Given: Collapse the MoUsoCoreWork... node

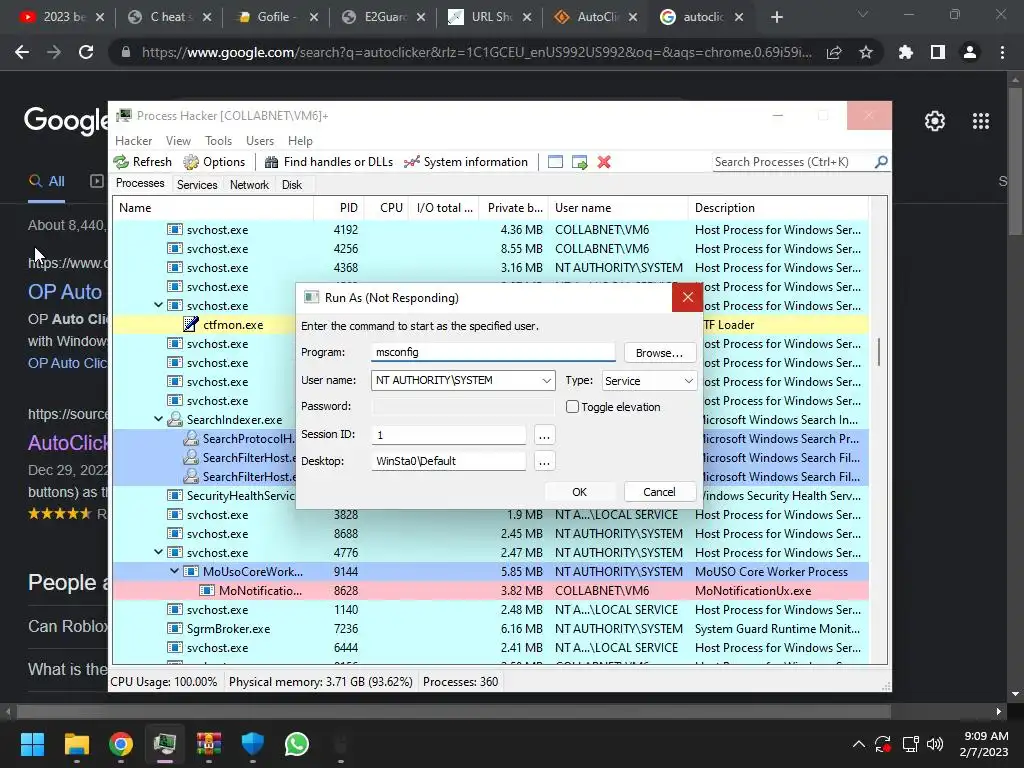Looking at the screenshot, I should [x=174, y=571].
